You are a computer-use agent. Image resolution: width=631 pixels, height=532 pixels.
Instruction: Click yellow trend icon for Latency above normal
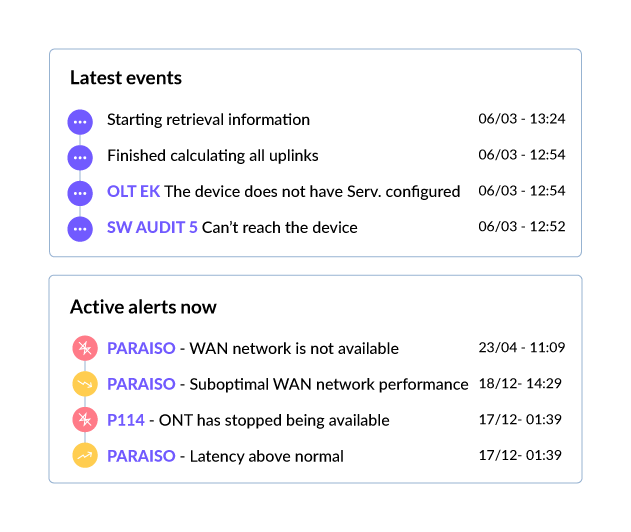point(85,456)
